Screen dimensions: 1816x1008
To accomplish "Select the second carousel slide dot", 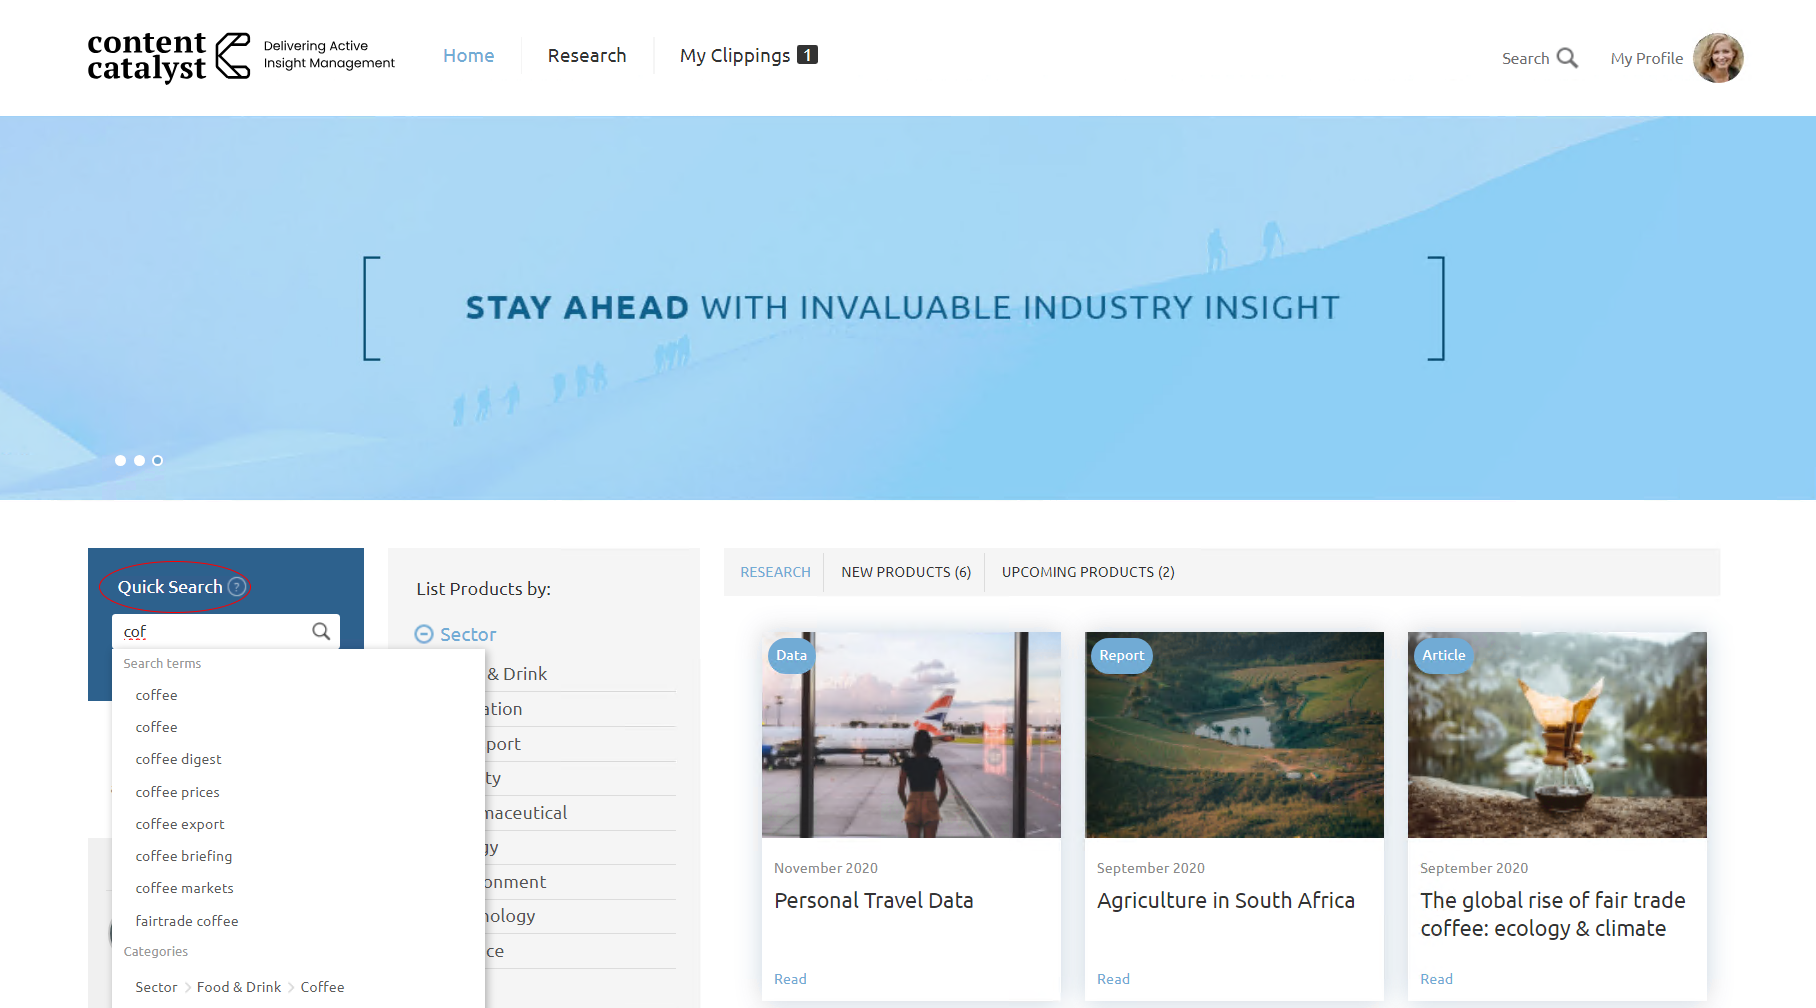I will tap(139, 461).
